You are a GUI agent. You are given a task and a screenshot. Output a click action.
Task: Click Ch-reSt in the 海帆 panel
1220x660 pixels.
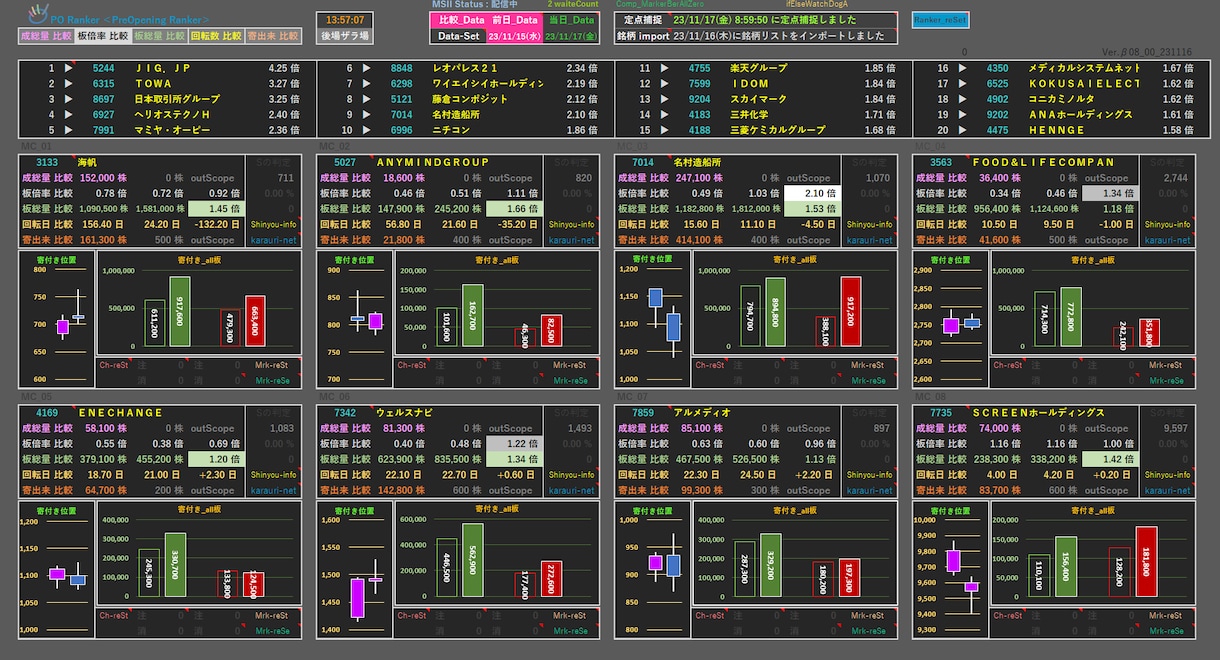click(115, 365)
